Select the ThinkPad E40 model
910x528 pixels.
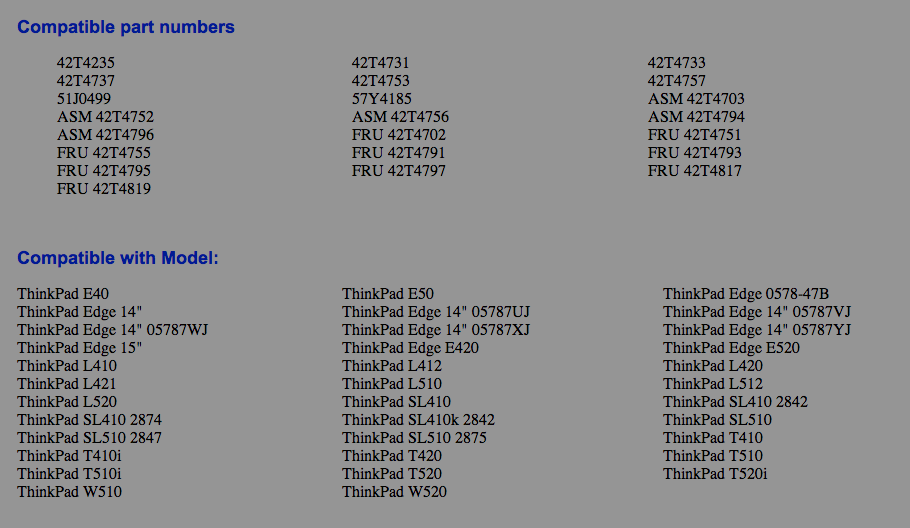63,294
